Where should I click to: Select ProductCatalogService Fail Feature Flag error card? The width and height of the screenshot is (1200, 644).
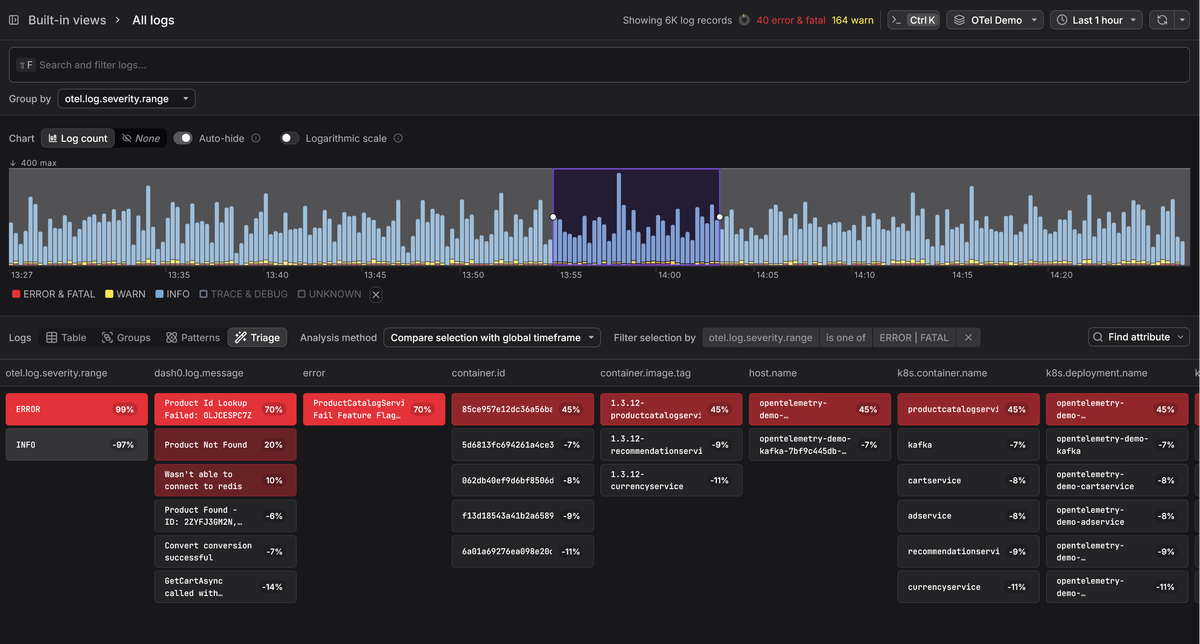pyautogui.click(x=374, y=409)
